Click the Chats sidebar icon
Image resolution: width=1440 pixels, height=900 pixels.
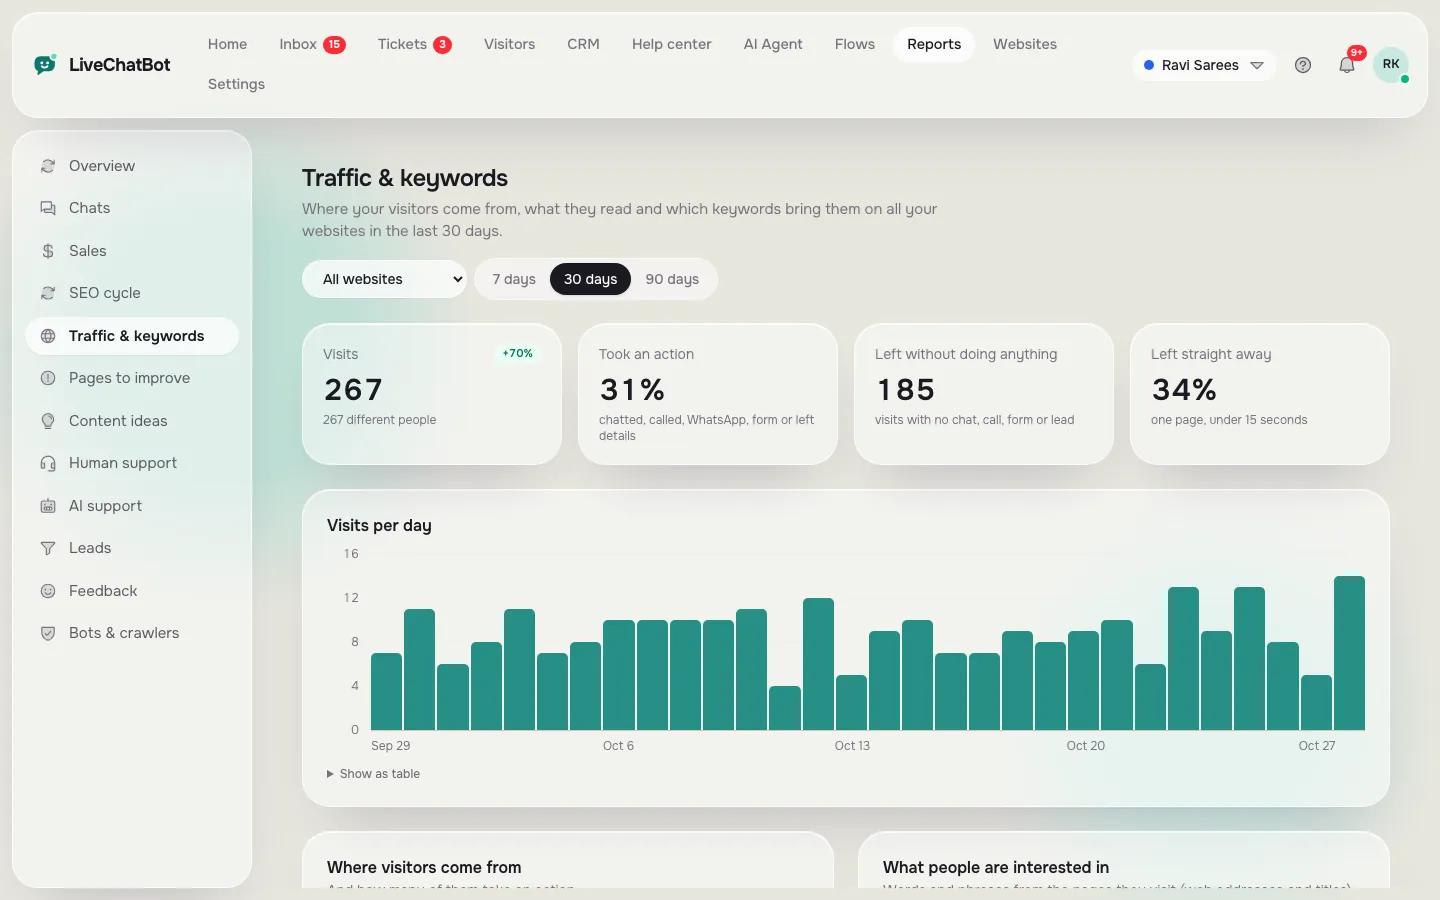48,208
